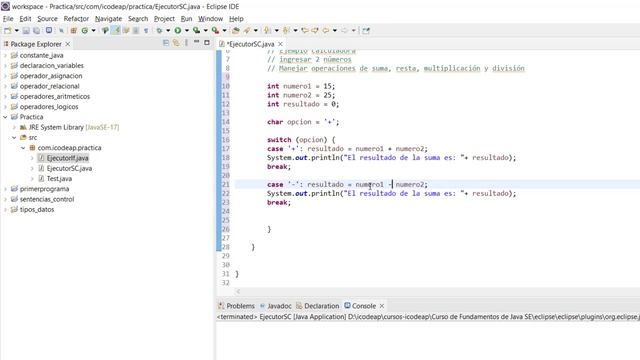The width and height of the screenshot is (640, 360).
Task: Switch to the Problems tab
Action: pos(236,306)
